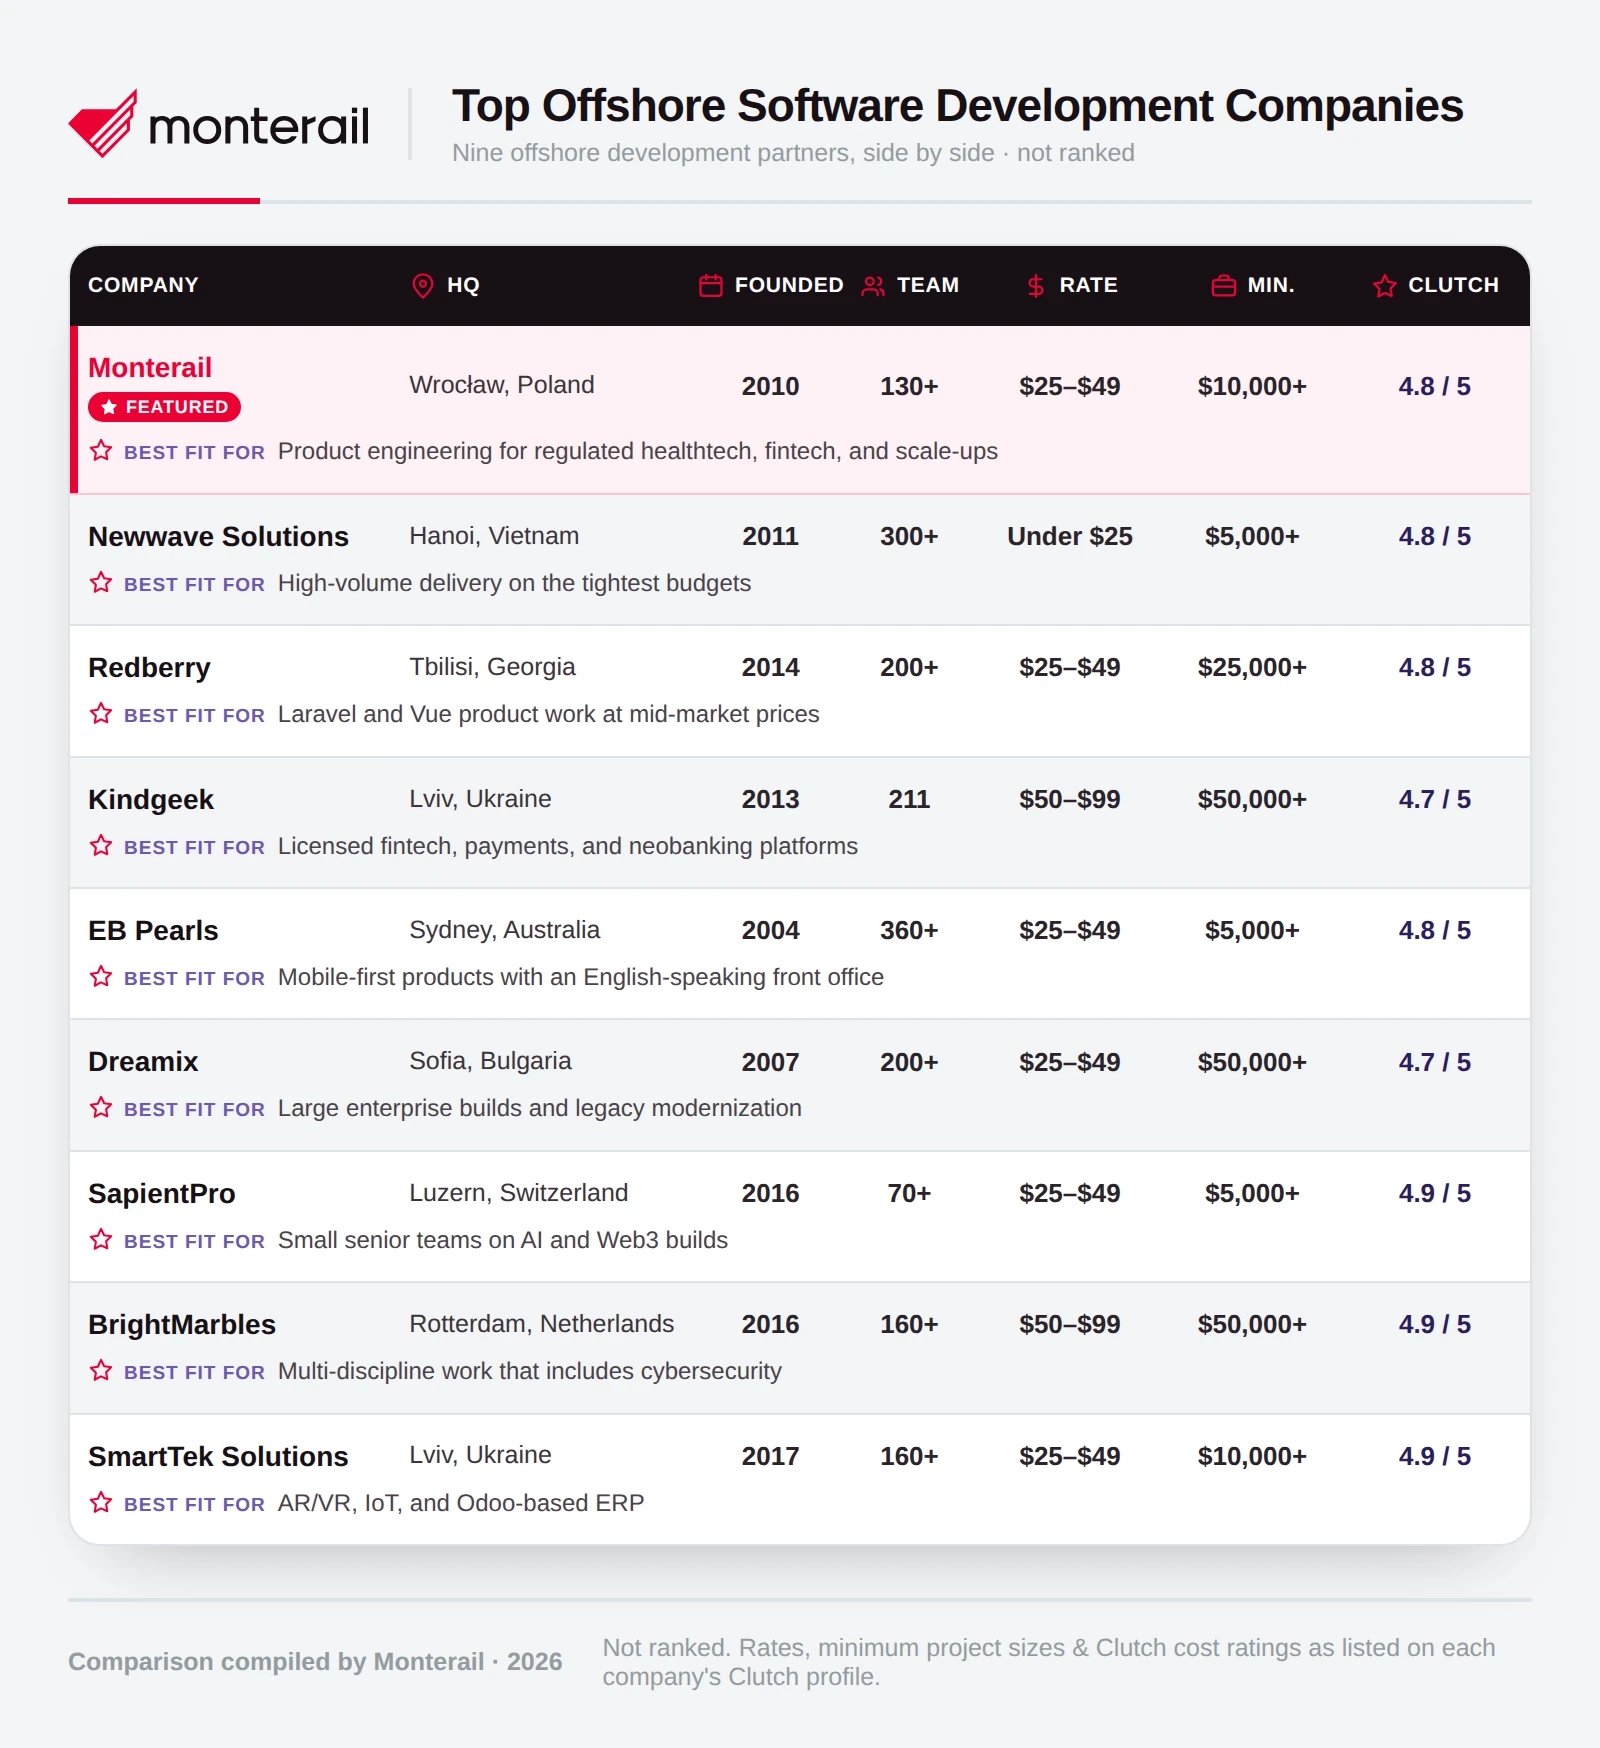
Task: Select the FEATURED badge under Monterail
Action: pyautogui.click(x=164, y=407)
